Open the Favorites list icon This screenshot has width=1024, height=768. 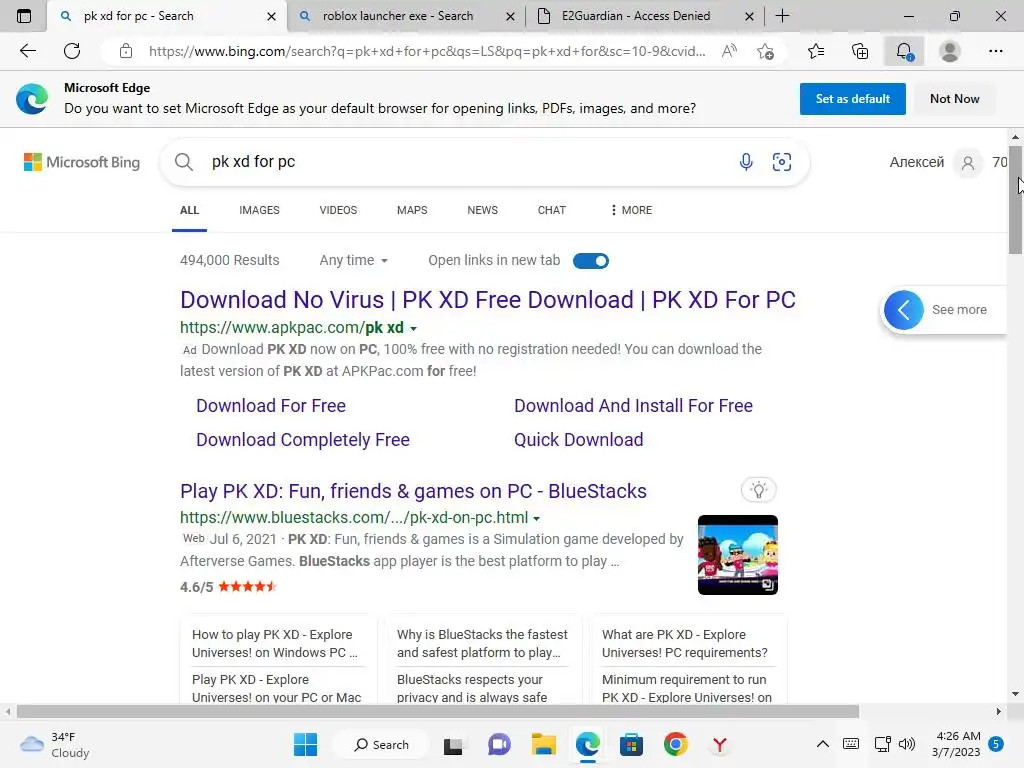point(816,51)
